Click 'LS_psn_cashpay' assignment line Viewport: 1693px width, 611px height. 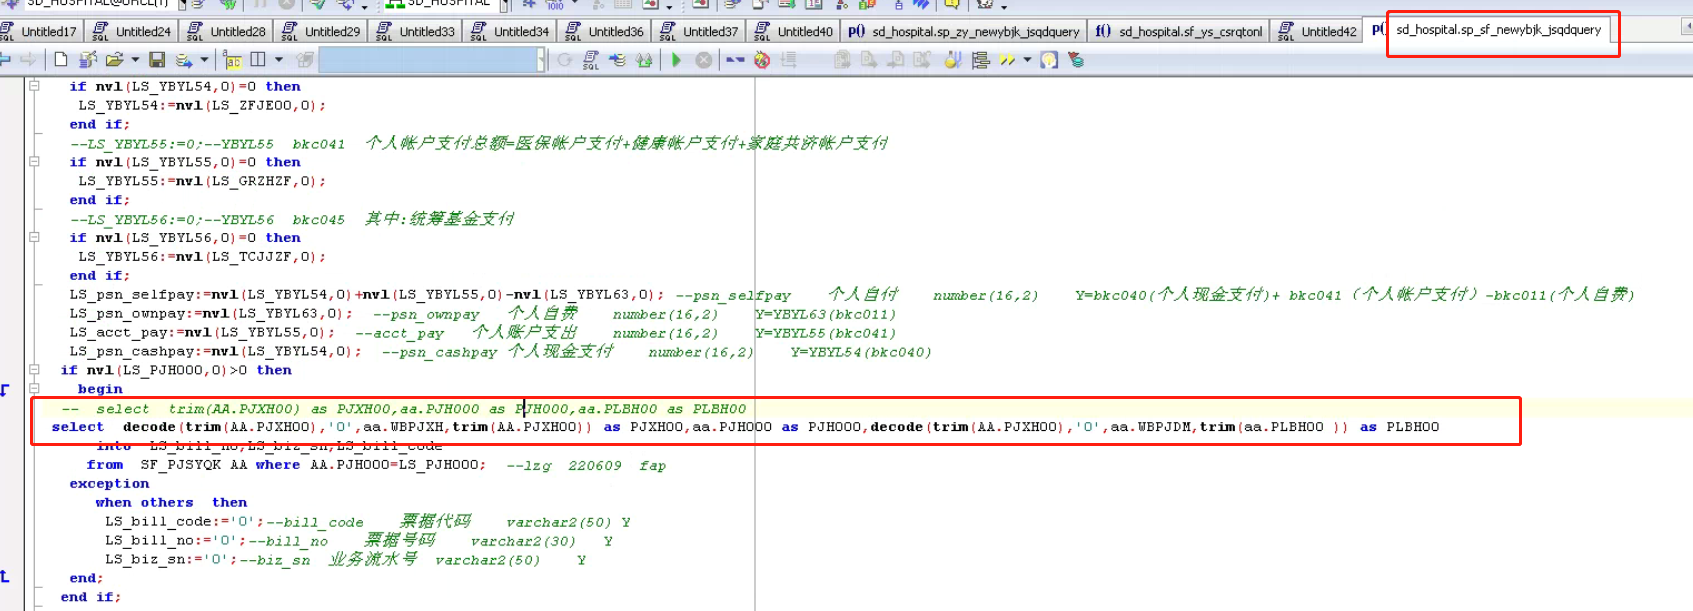click(x=215, y=351)
